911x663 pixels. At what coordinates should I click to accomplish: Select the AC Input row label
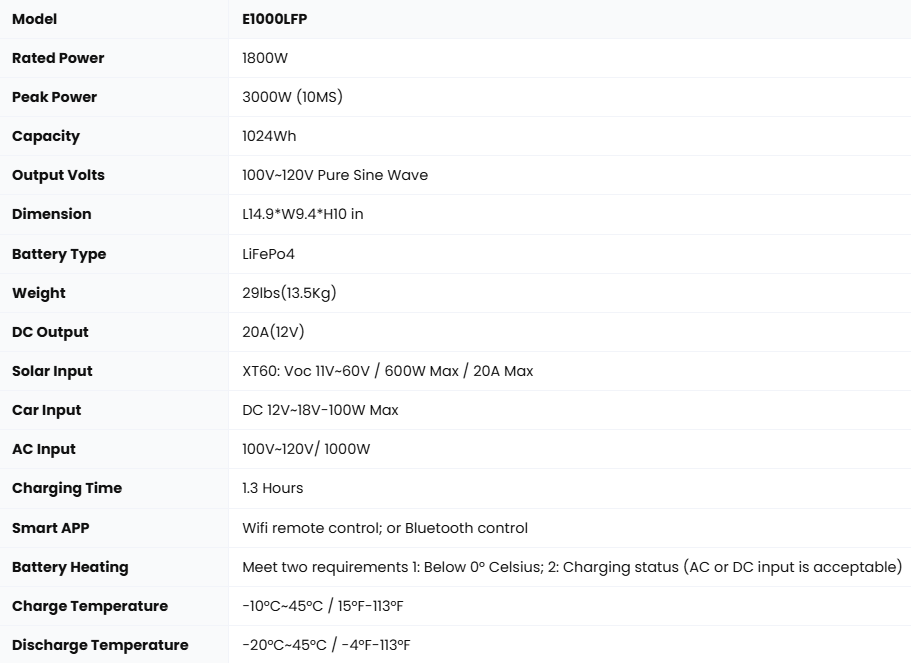click(x=44, y=449)
